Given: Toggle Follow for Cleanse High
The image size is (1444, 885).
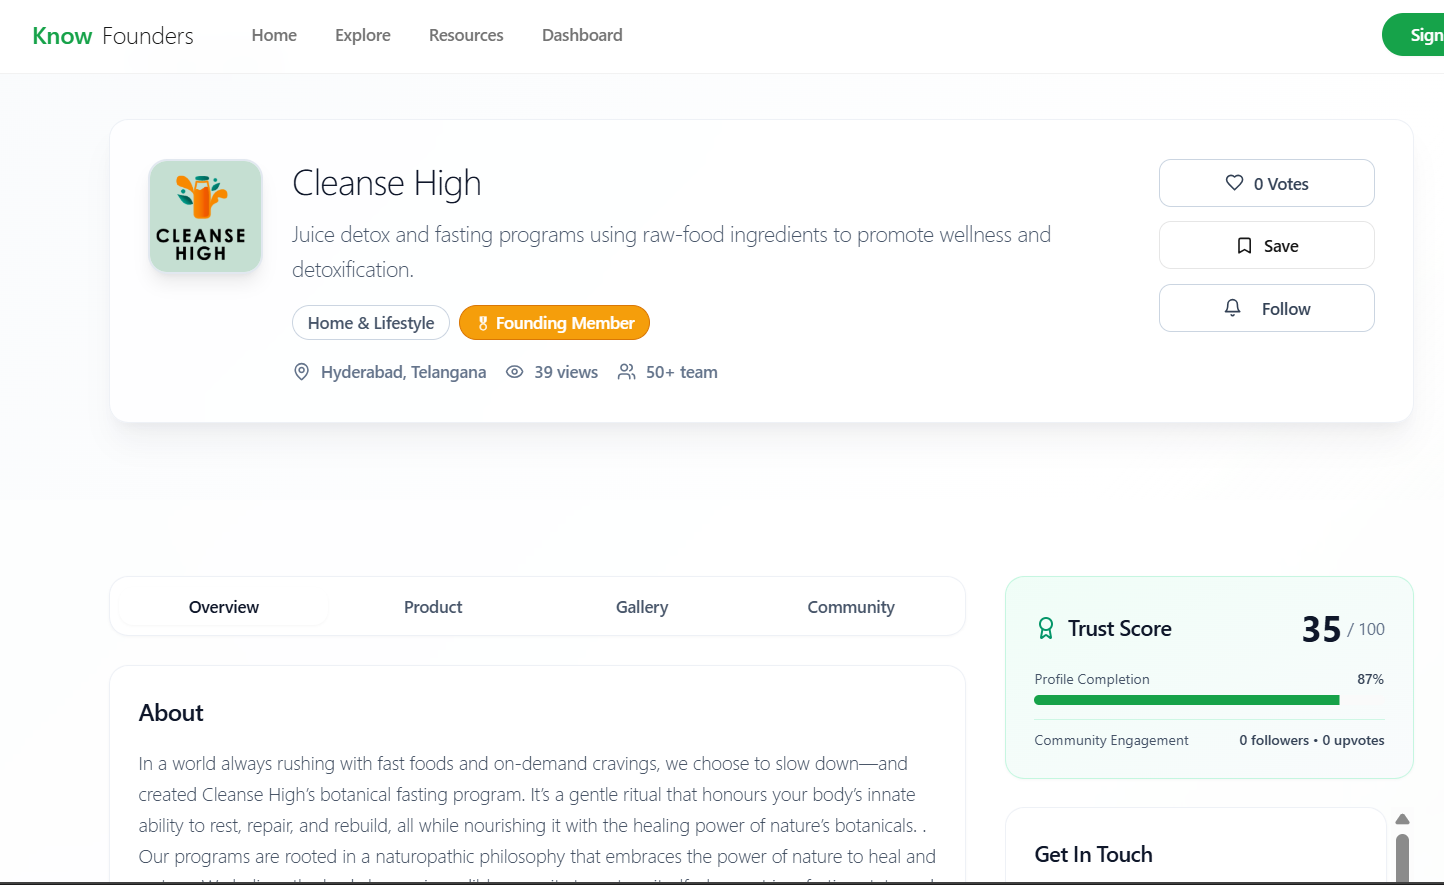Looking at the screenshot, I should click(x=1266, y=308).
